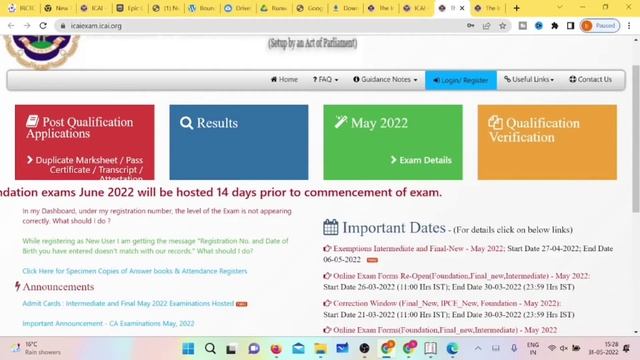Expand the Guidance Notes dropdown
This screenshot has height=360, width=640.
[x=385, y=80]
